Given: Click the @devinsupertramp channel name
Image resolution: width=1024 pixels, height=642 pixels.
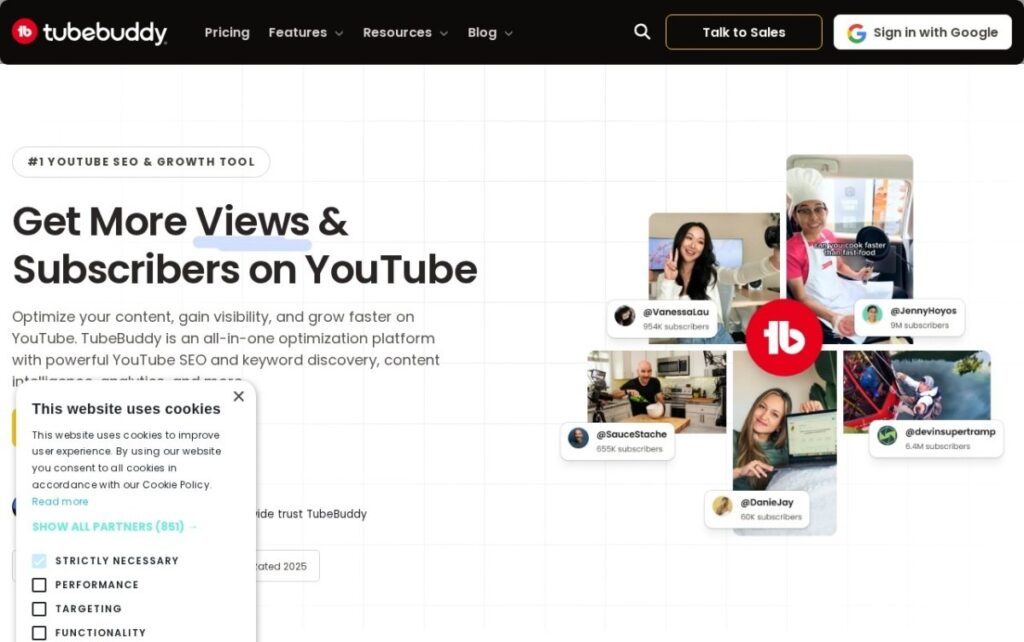Looking at the screenshot, I should click(950, 432).
